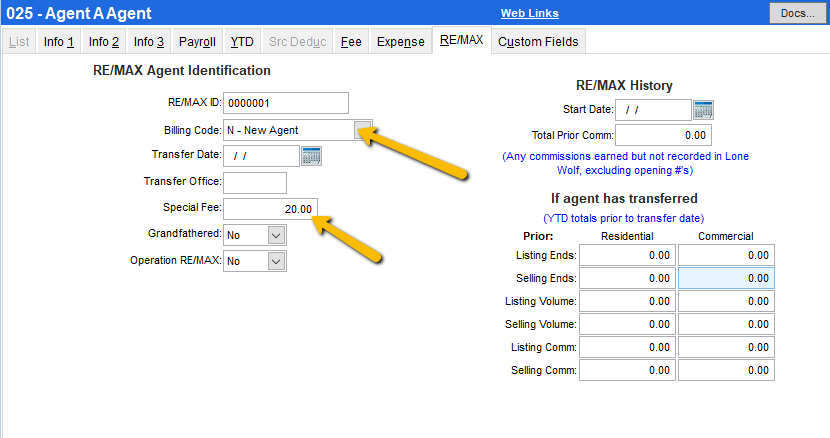Expand the Billing Code dropdown
The image size is (830, 438).
point(363,130)
